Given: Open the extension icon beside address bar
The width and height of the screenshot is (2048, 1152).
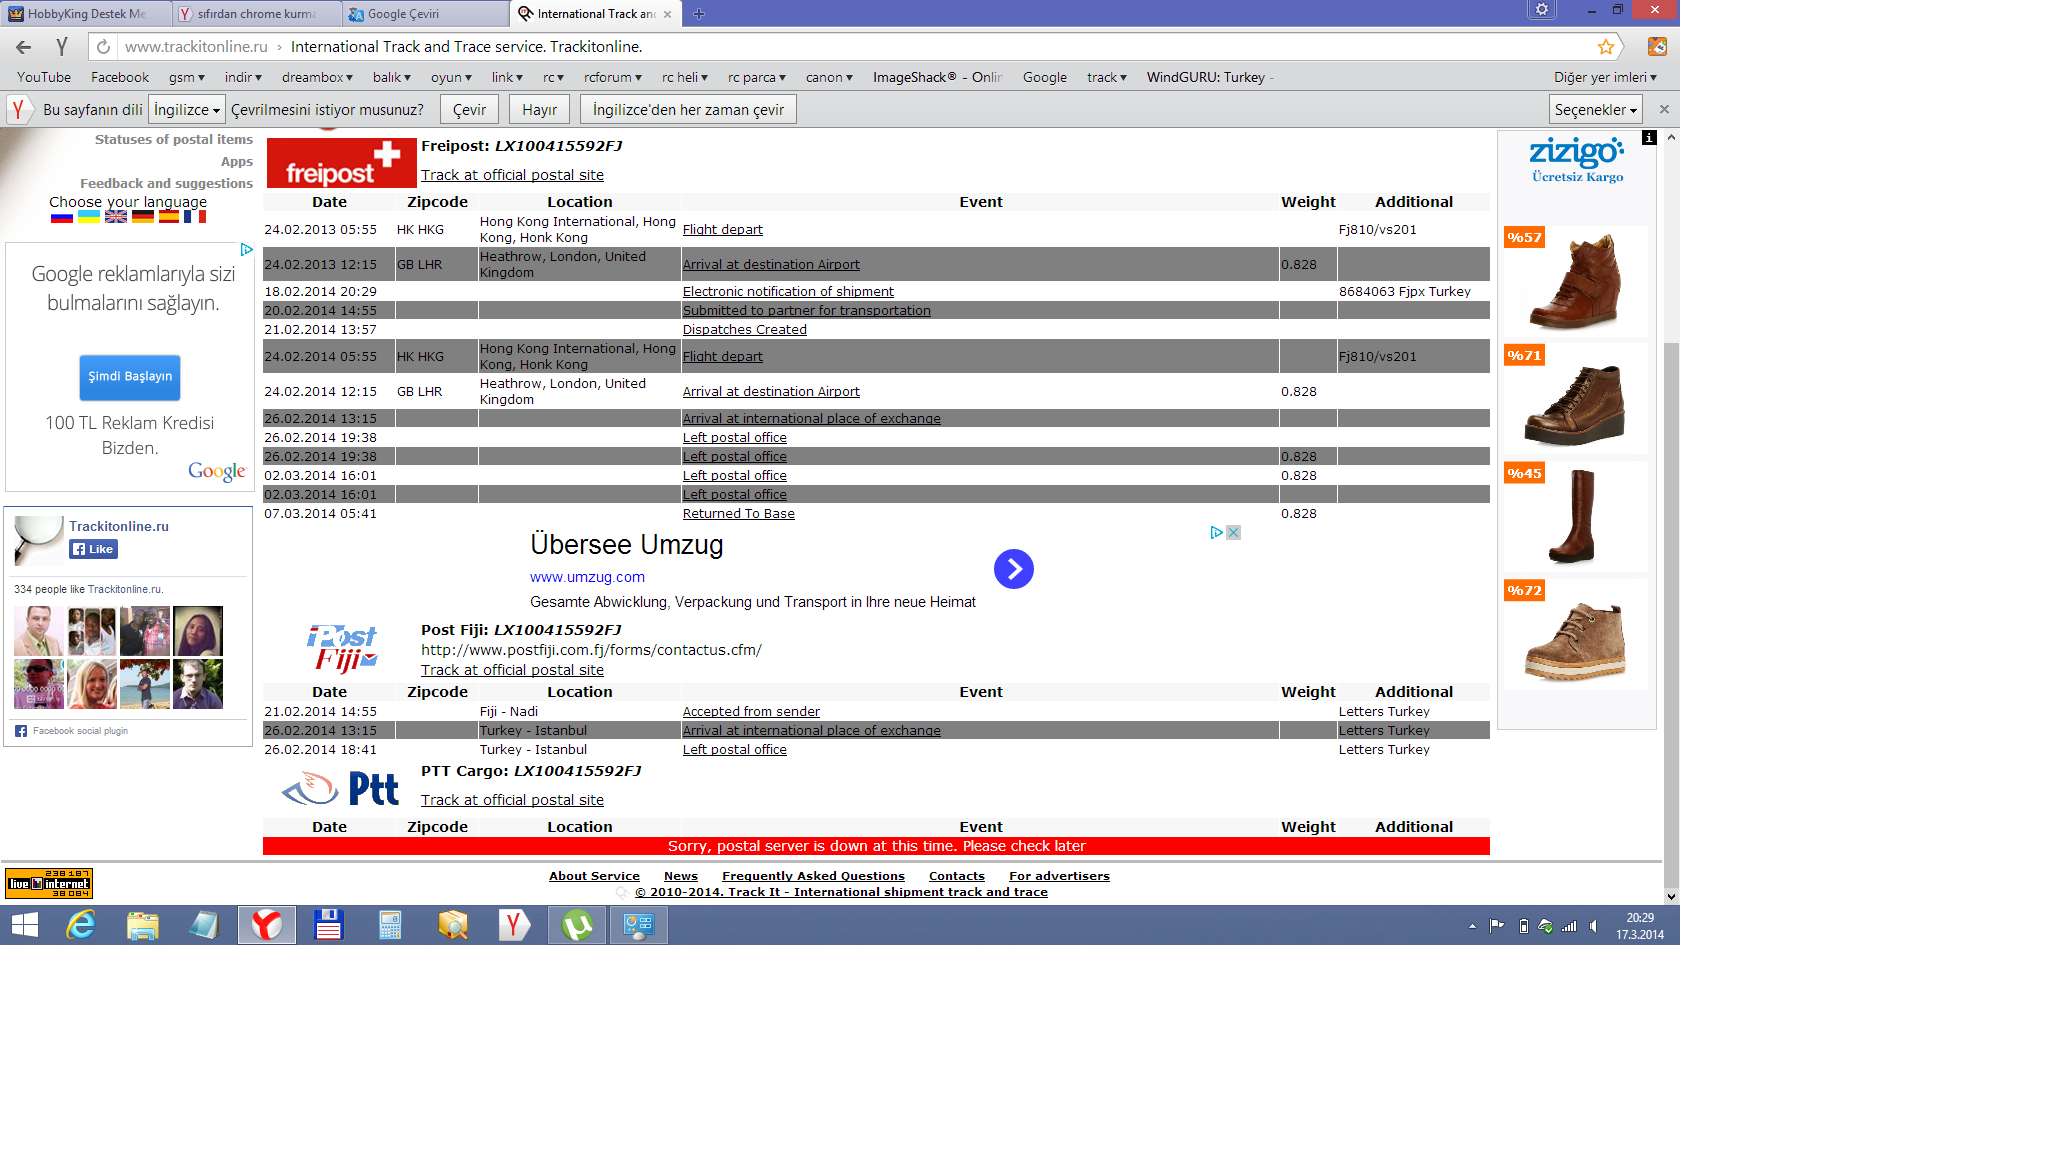Looking at the screenshot, I should pos(1657,46).
